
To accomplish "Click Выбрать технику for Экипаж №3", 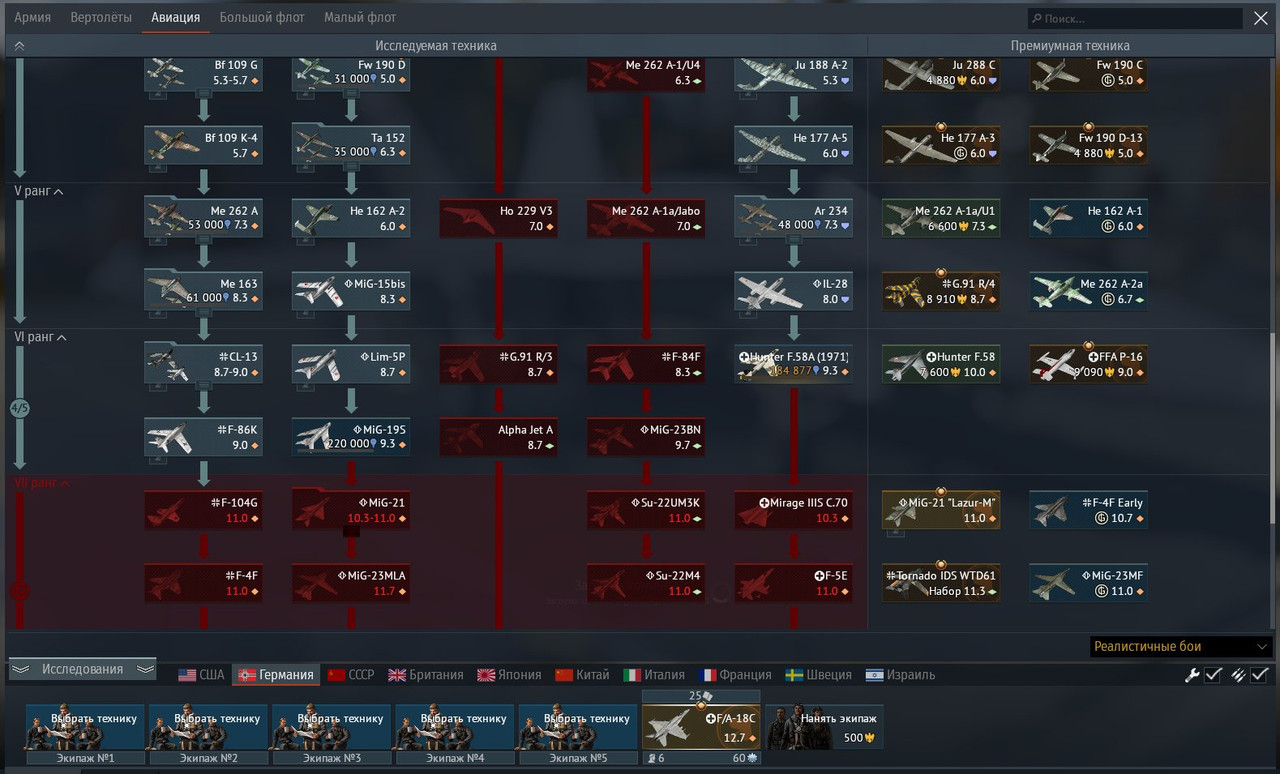I will (x=332, y=727).
